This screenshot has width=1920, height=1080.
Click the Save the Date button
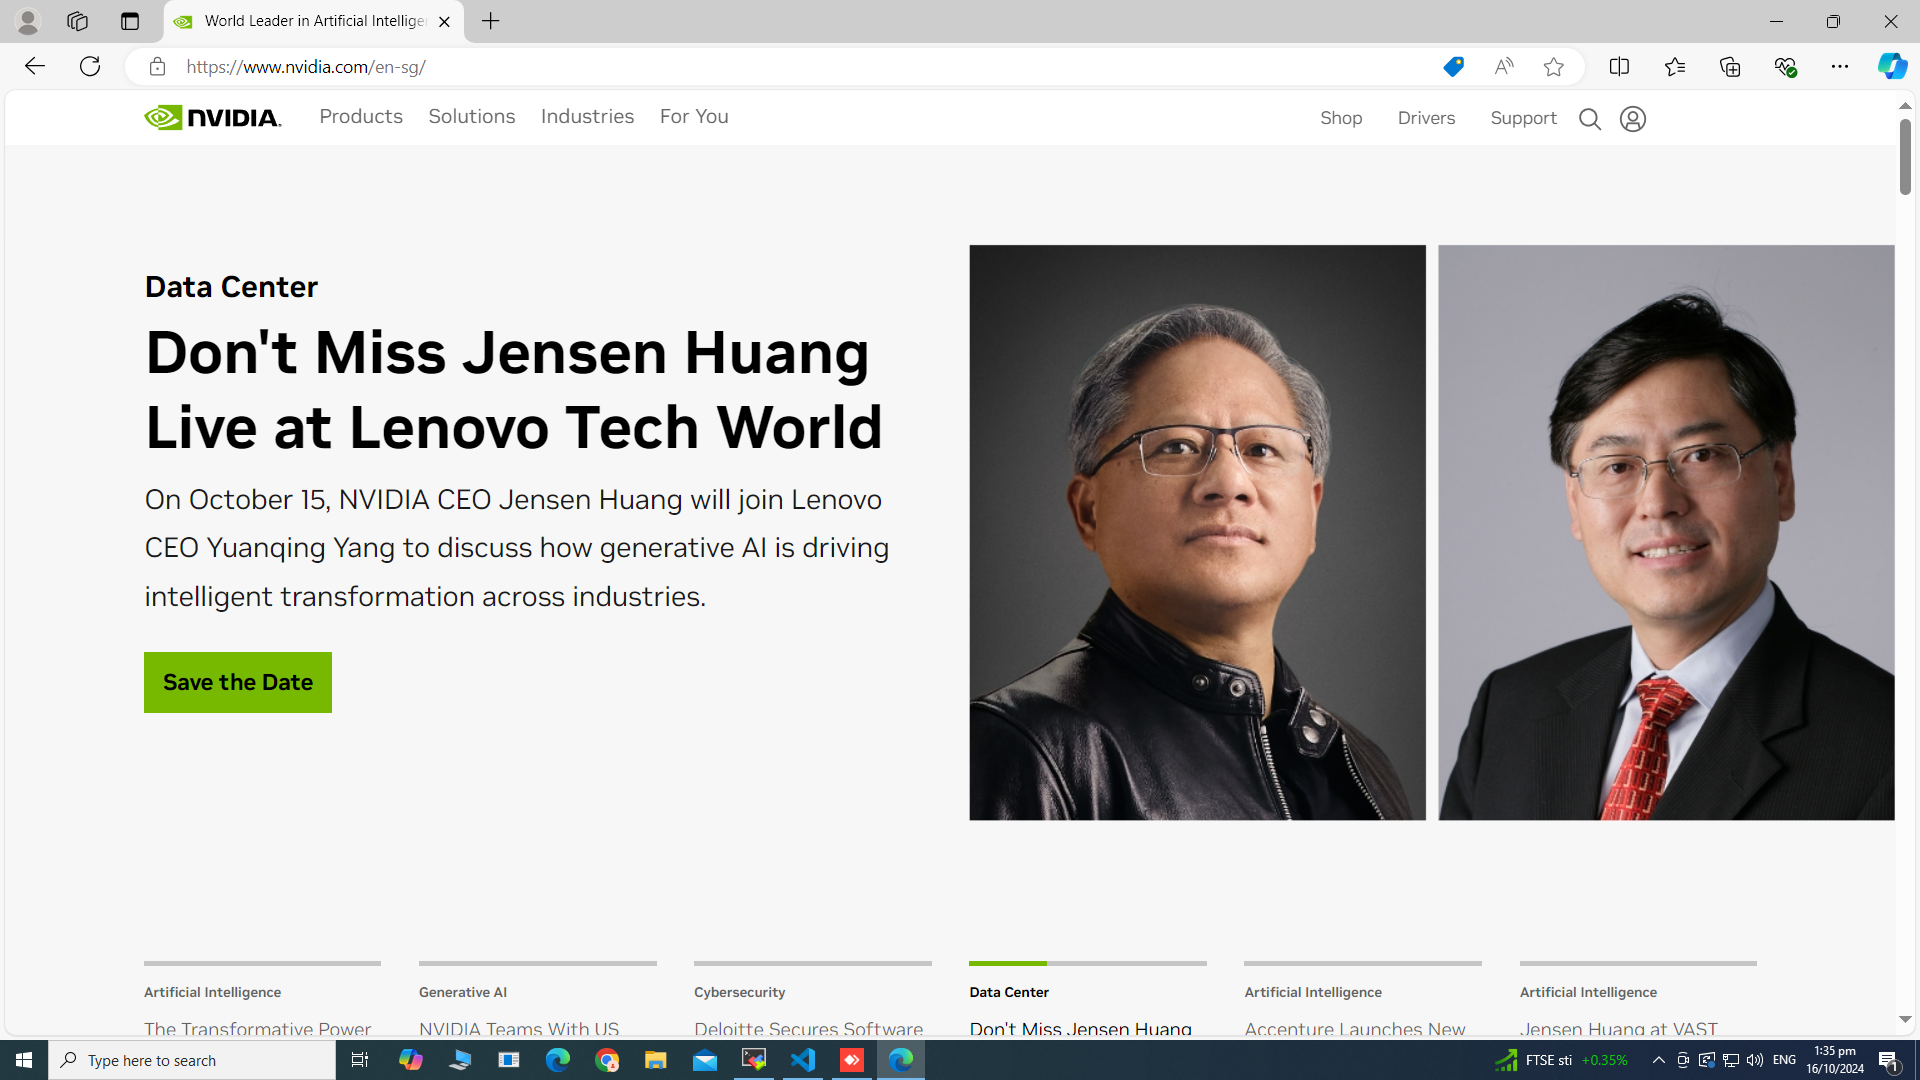click(x=238, y=682)
